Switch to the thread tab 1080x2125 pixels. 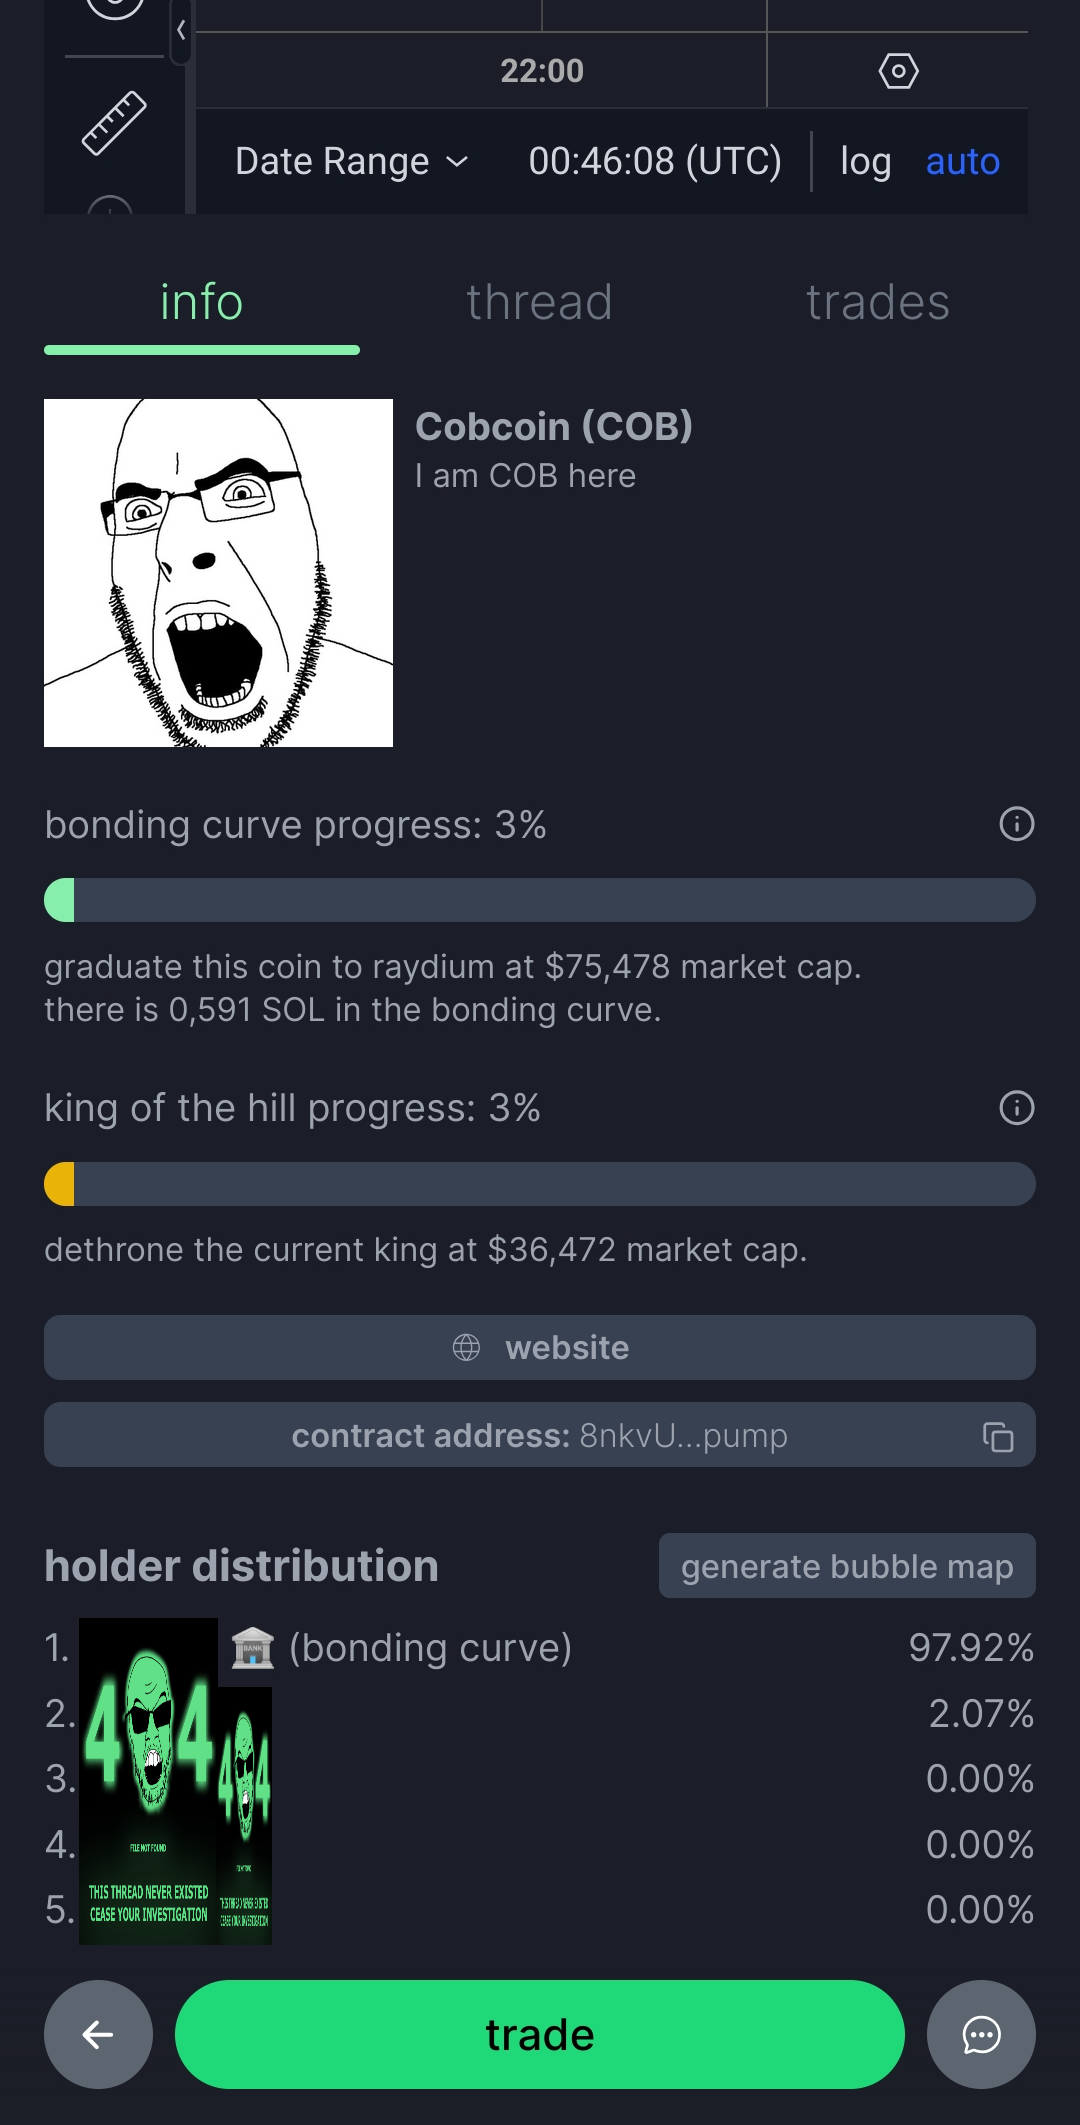pos(539,303)
